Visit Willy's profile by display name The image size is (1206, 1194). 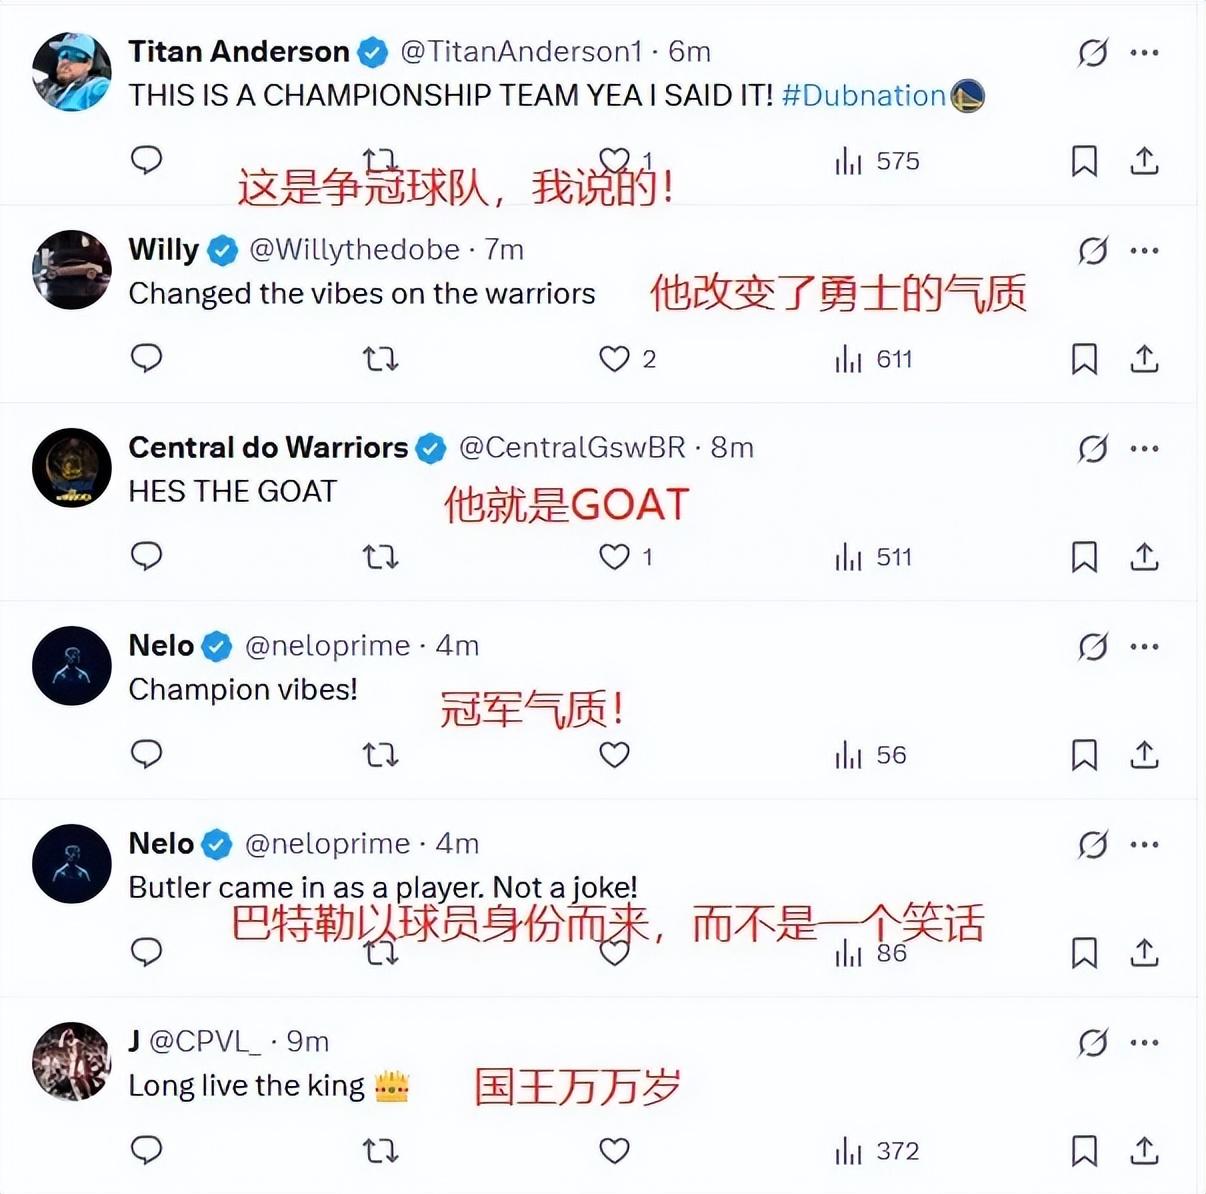point(164,249)
